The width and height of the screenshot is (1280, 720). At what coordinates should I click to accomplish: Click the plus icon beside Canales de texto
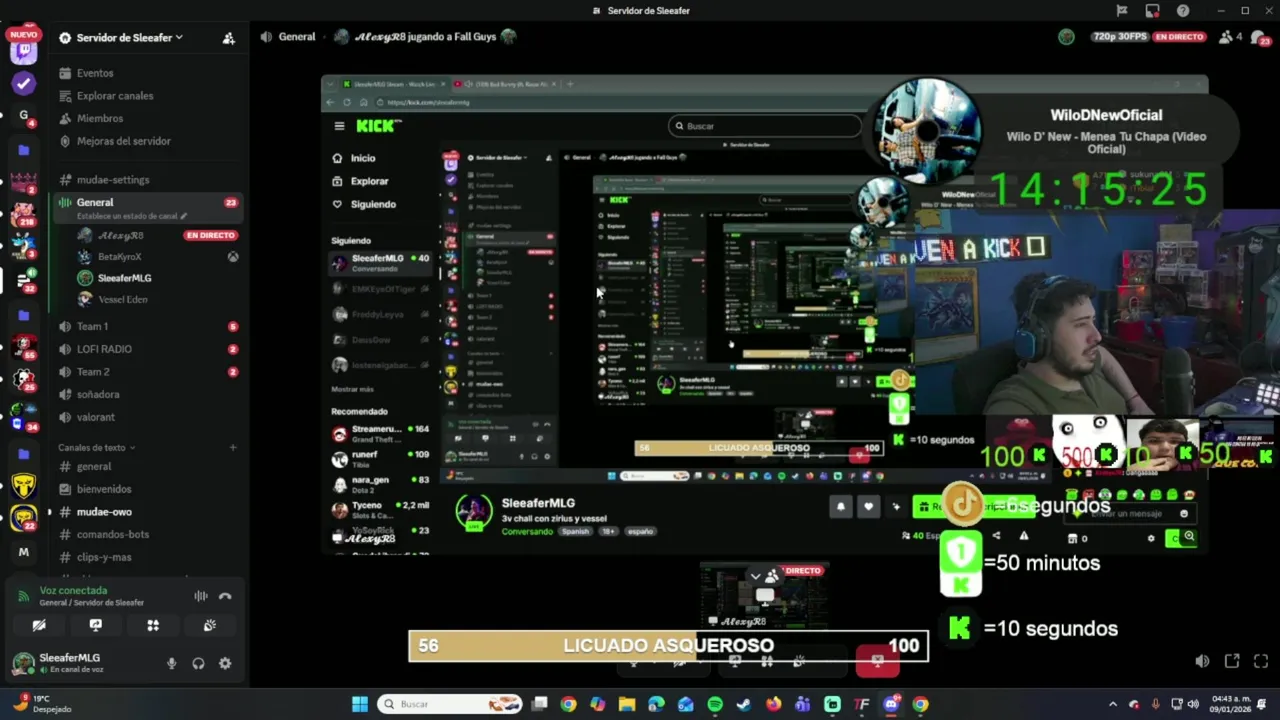click(233, 448)
